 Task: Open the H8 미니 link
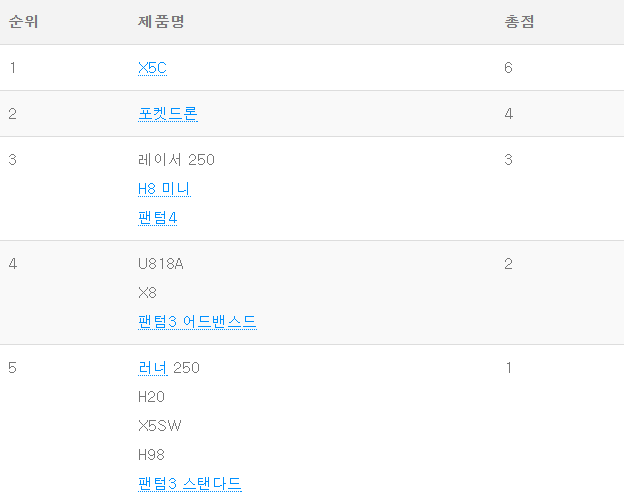[x=164, y=189]
